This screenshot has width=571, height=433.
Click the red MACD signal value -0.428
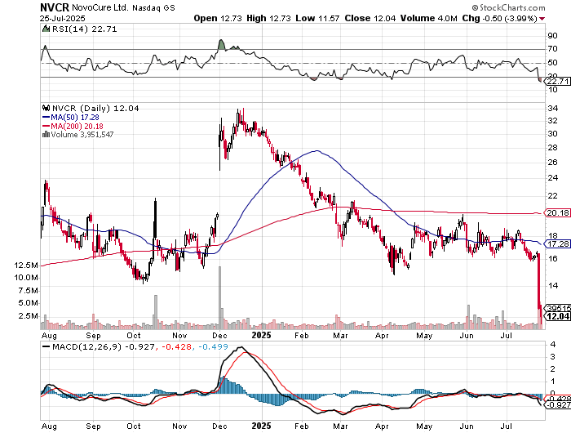[176, 347]
